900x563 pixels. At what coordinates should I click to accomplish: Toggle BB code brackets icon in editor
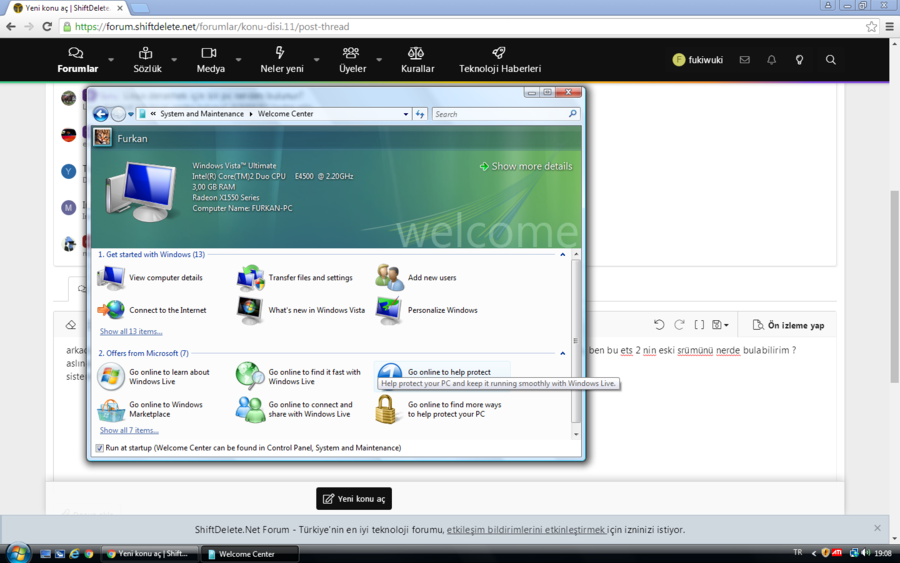[699, 325]
